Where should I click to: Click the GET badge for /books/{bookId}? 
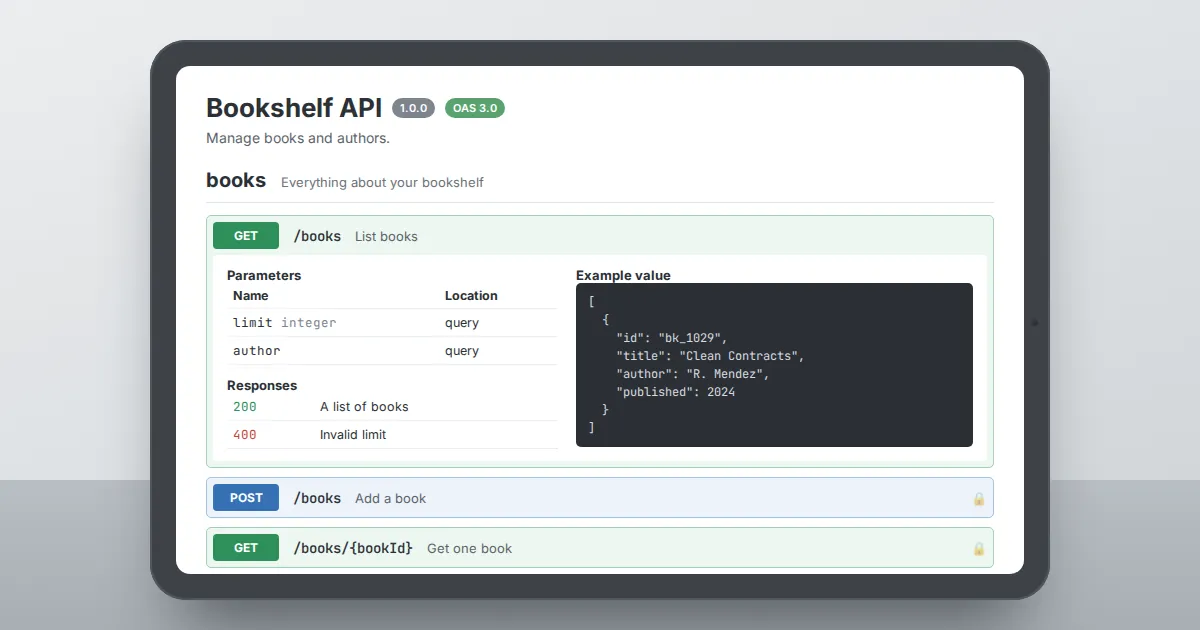(x=246, y=548)
